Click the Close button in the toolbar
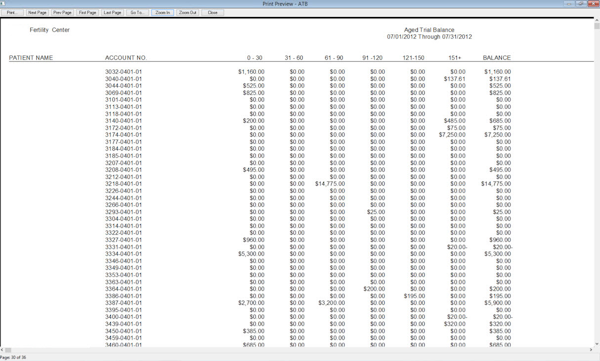This screenshot has height=361, width=600. click(213, 13)
